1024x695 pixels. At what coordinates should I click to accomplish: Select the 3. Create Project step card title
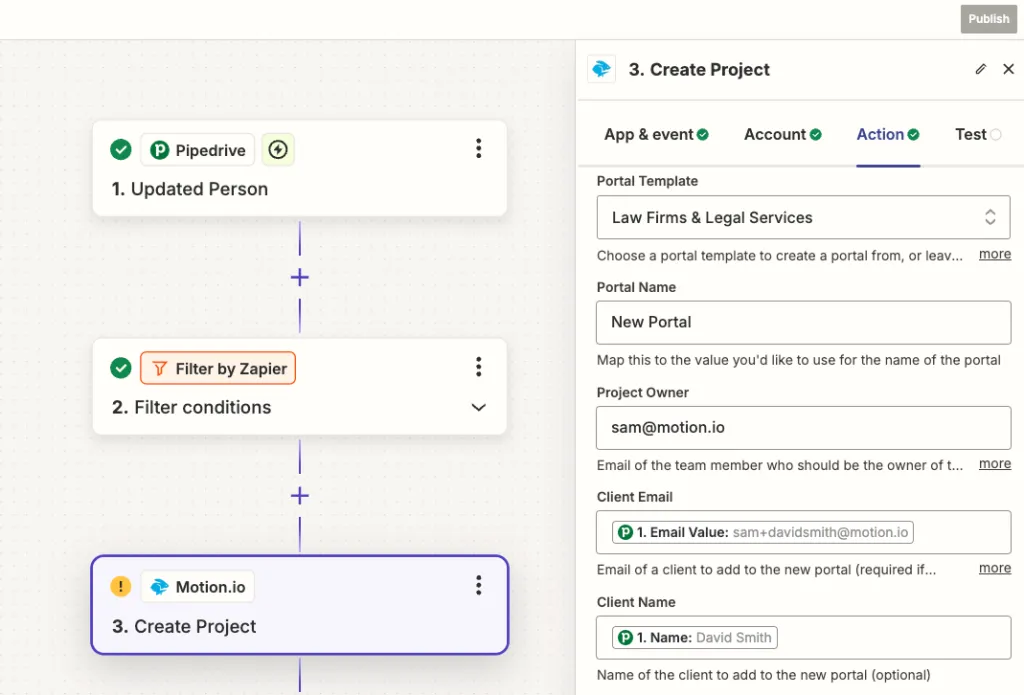tap(184, 626)
